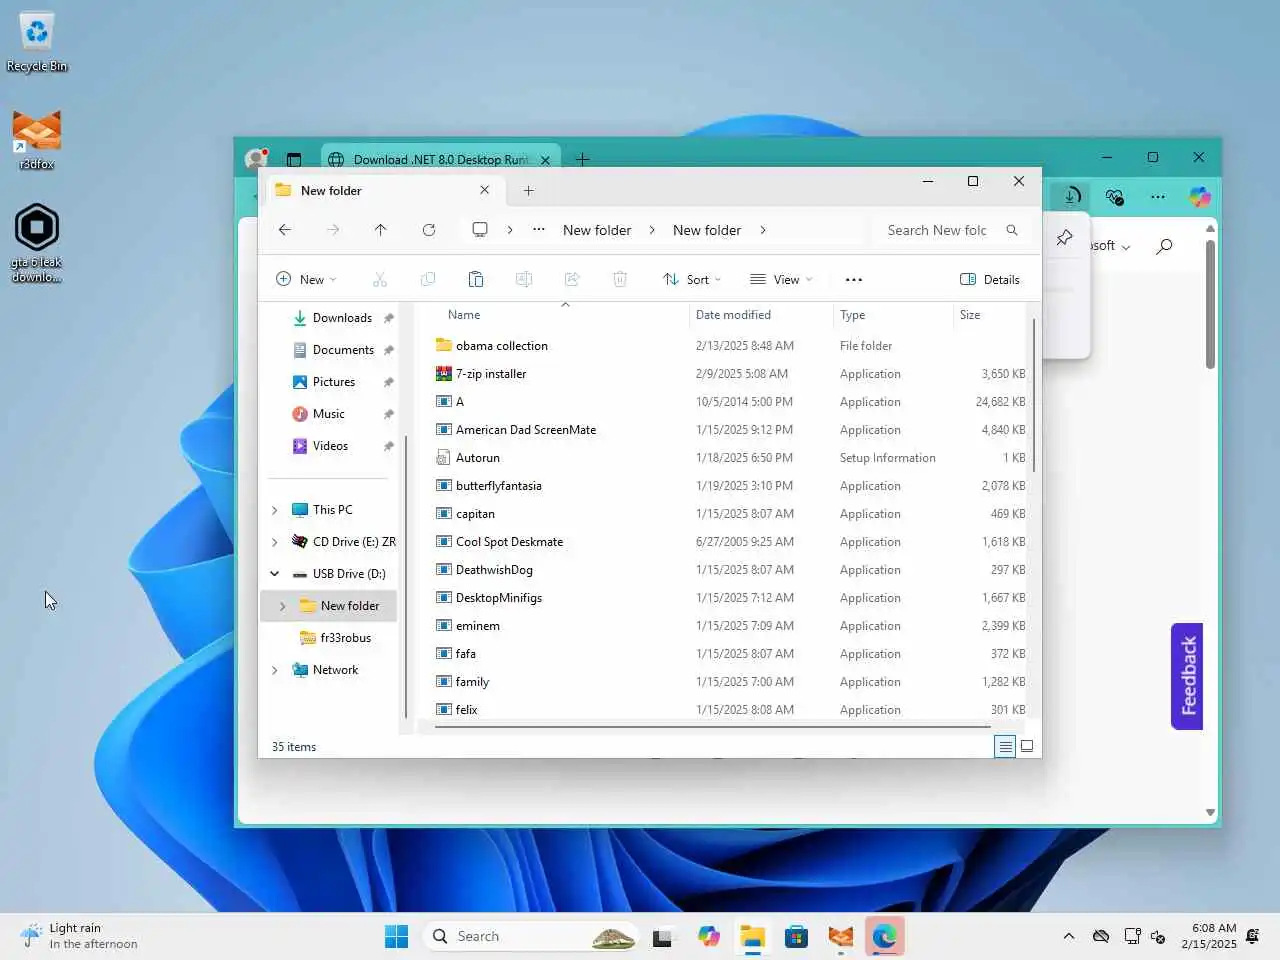The image size is (1280, 960).
Task: Click pin icon in Edge downloads flyout
Action: pyautogui.click(x=1064, y=238)
